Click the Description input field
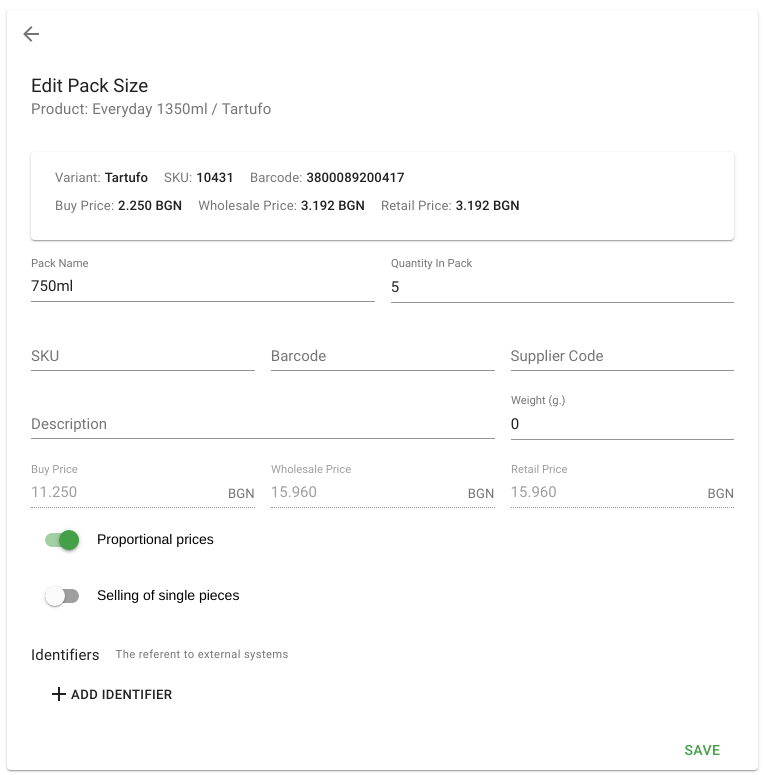 263,424
